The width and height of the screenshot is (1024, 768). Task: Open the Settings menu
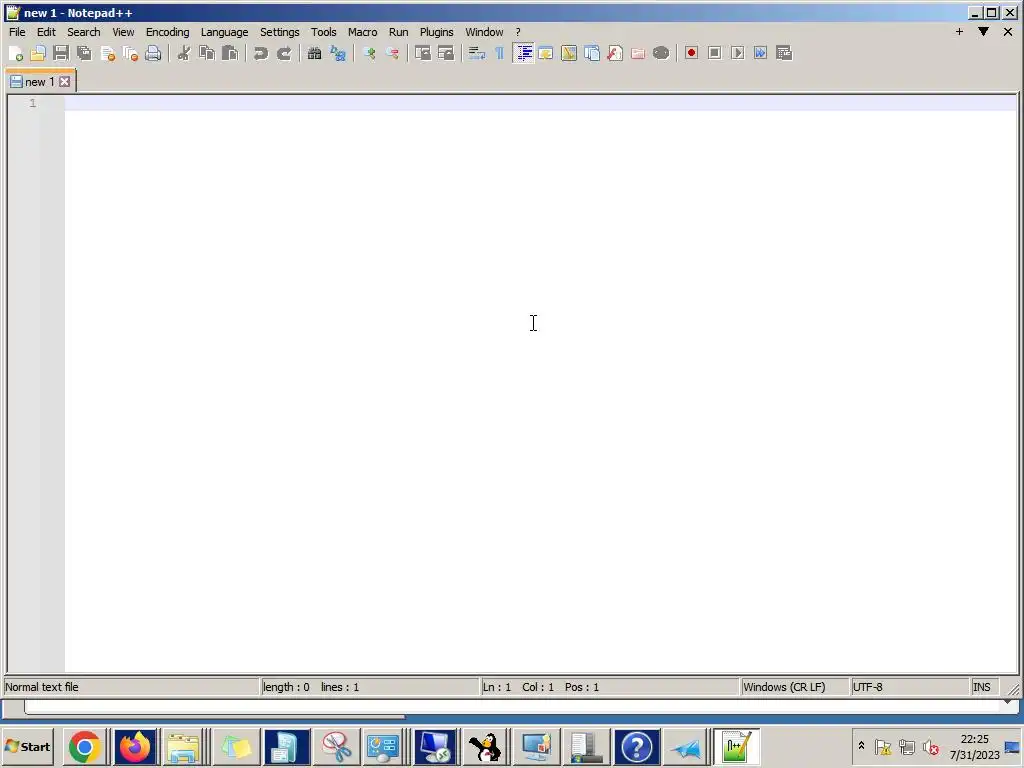click(280, 32)
